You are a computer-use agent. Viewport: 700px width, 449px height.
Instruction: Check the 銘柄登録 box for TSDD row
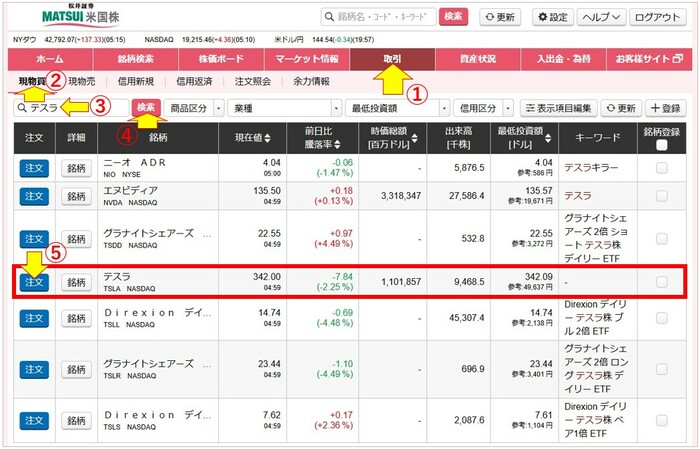pos(662,238)
